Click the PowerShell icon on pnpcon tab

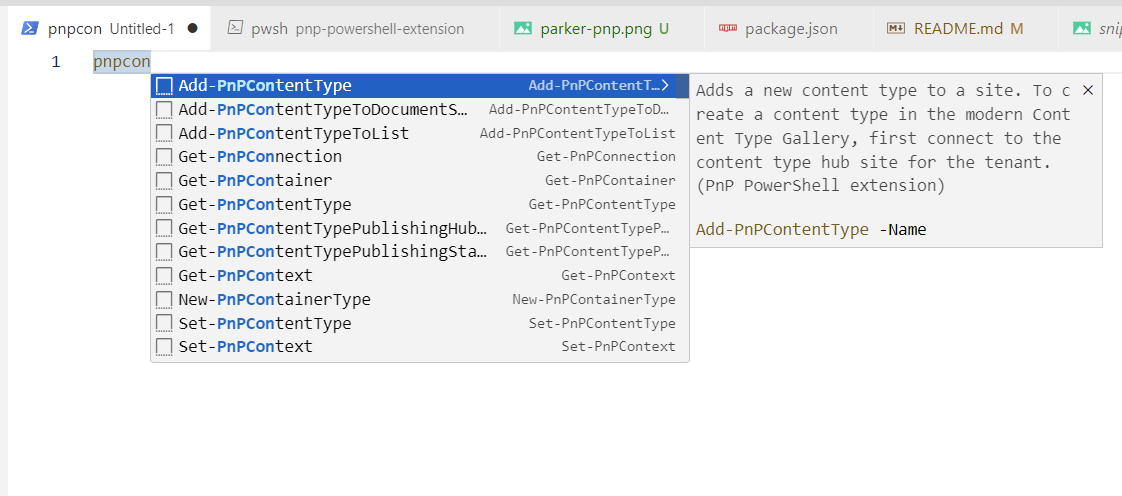[x=29, y=29]
